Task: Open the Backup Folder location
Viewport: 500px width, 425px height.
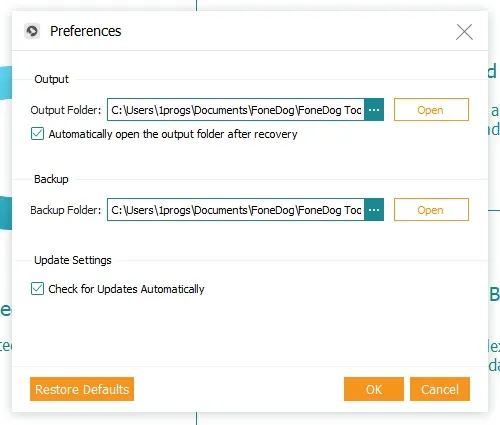Action: pos(431,210)
